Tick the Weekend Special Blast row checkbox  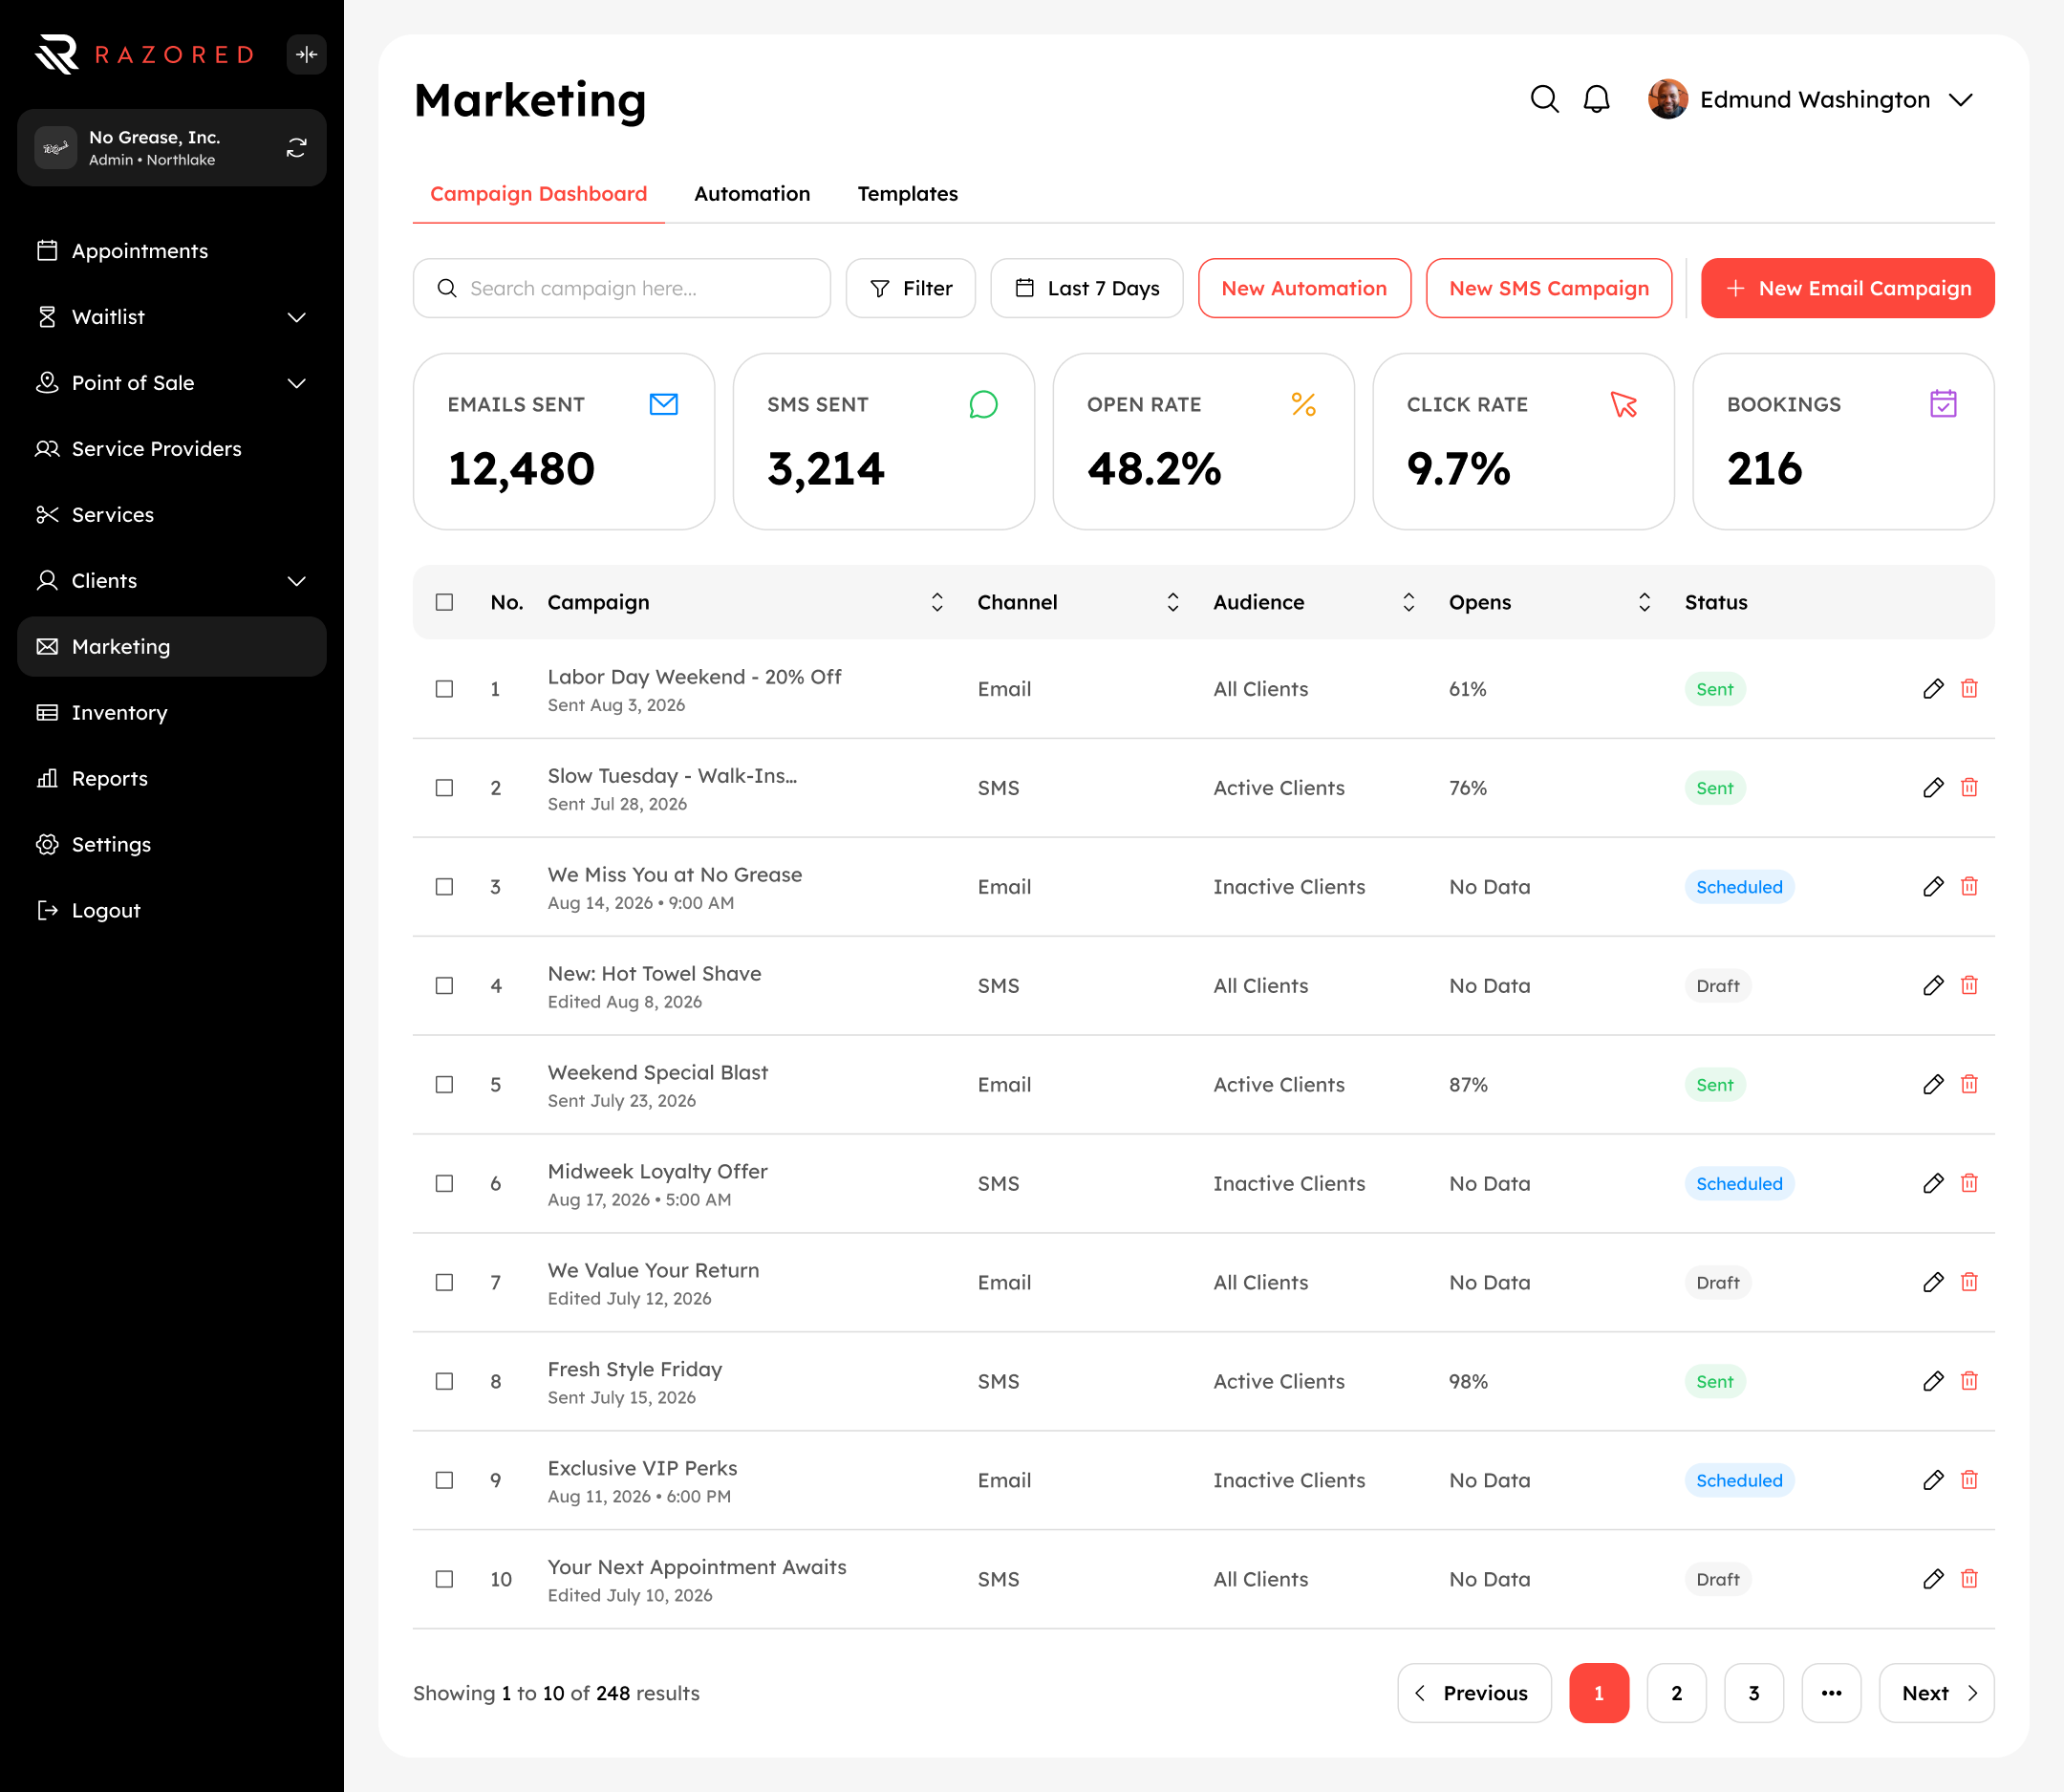[444, 1085]
